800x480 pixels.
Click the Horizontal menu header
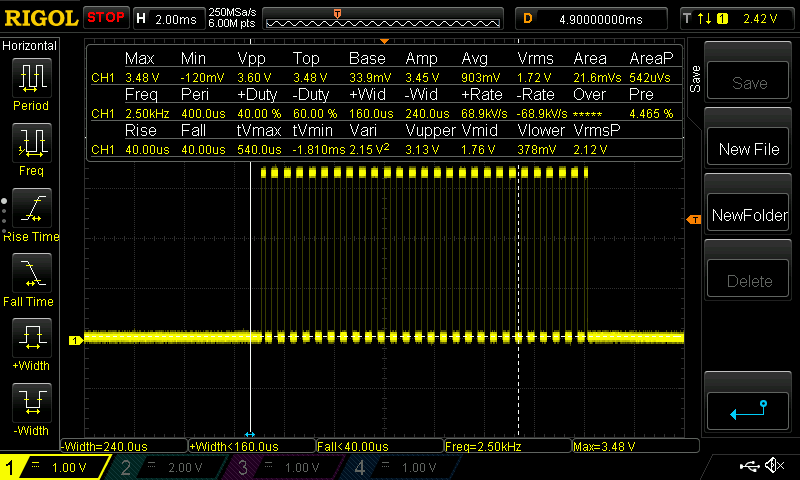tap(30, 46)
